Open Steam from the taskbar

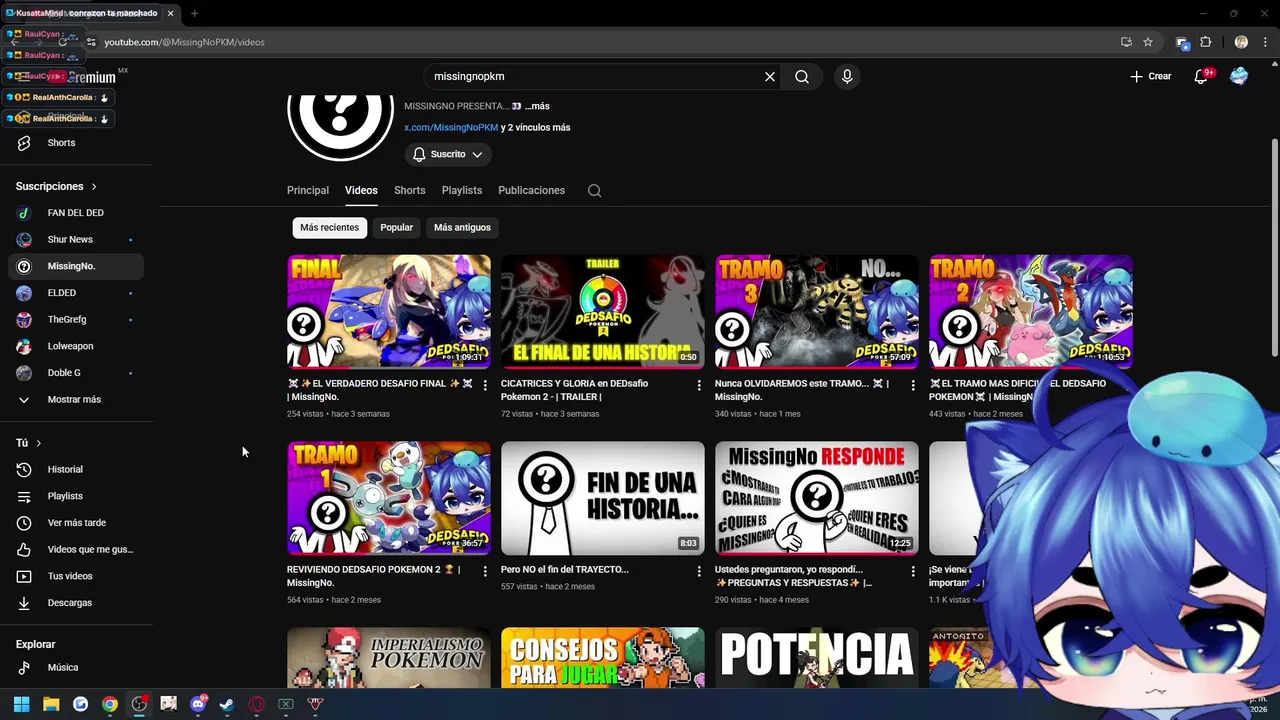coord(227,704)
